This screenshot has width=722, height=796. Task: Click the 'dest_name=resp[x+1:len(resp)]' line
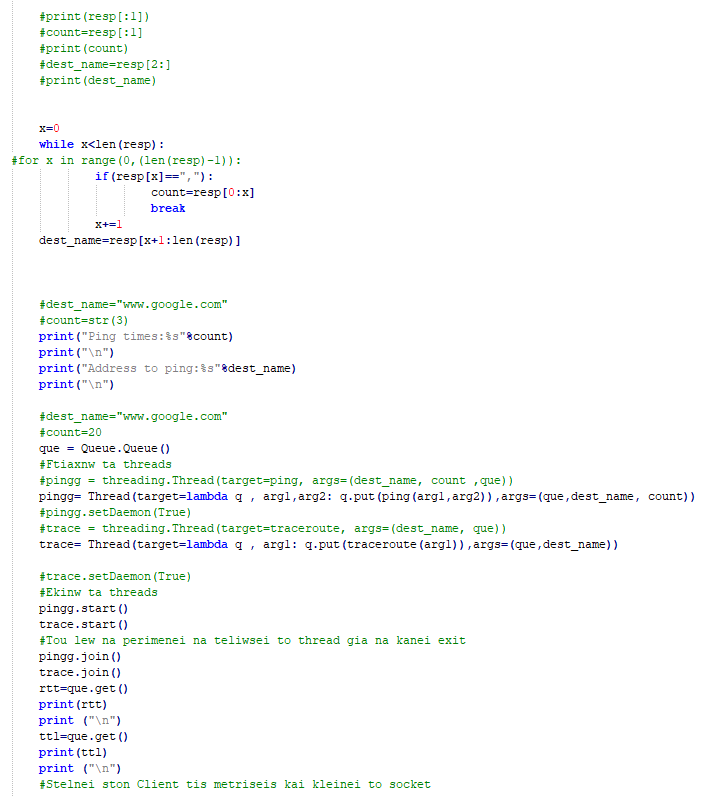140,240
